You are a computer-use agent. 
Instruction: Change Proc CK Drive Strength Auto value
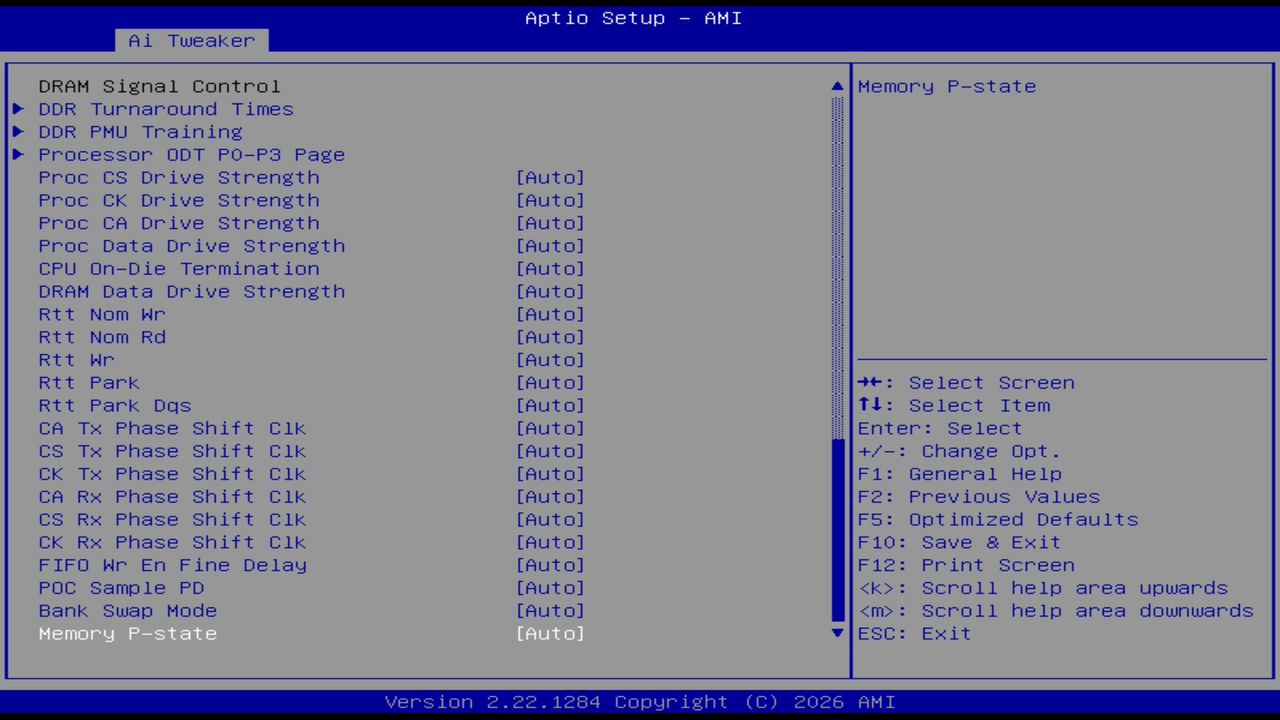pyautogui.click(x=550, y=201)
